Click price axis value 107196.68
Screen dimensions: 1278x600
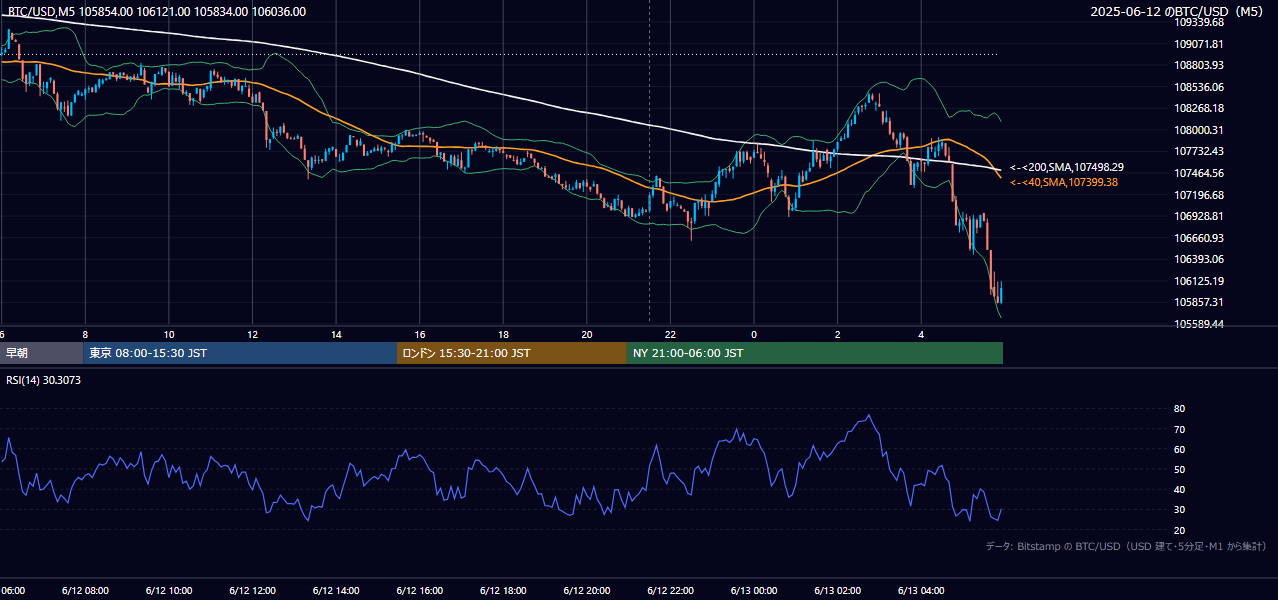(1199, 195)
